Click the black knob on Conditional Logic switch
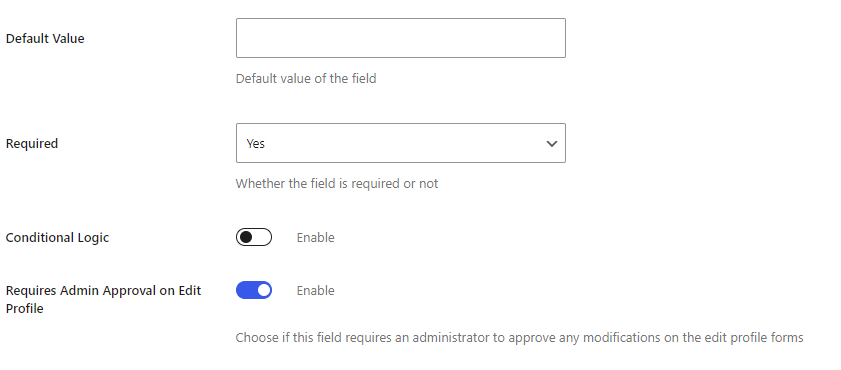 click(x=246, y=237)
